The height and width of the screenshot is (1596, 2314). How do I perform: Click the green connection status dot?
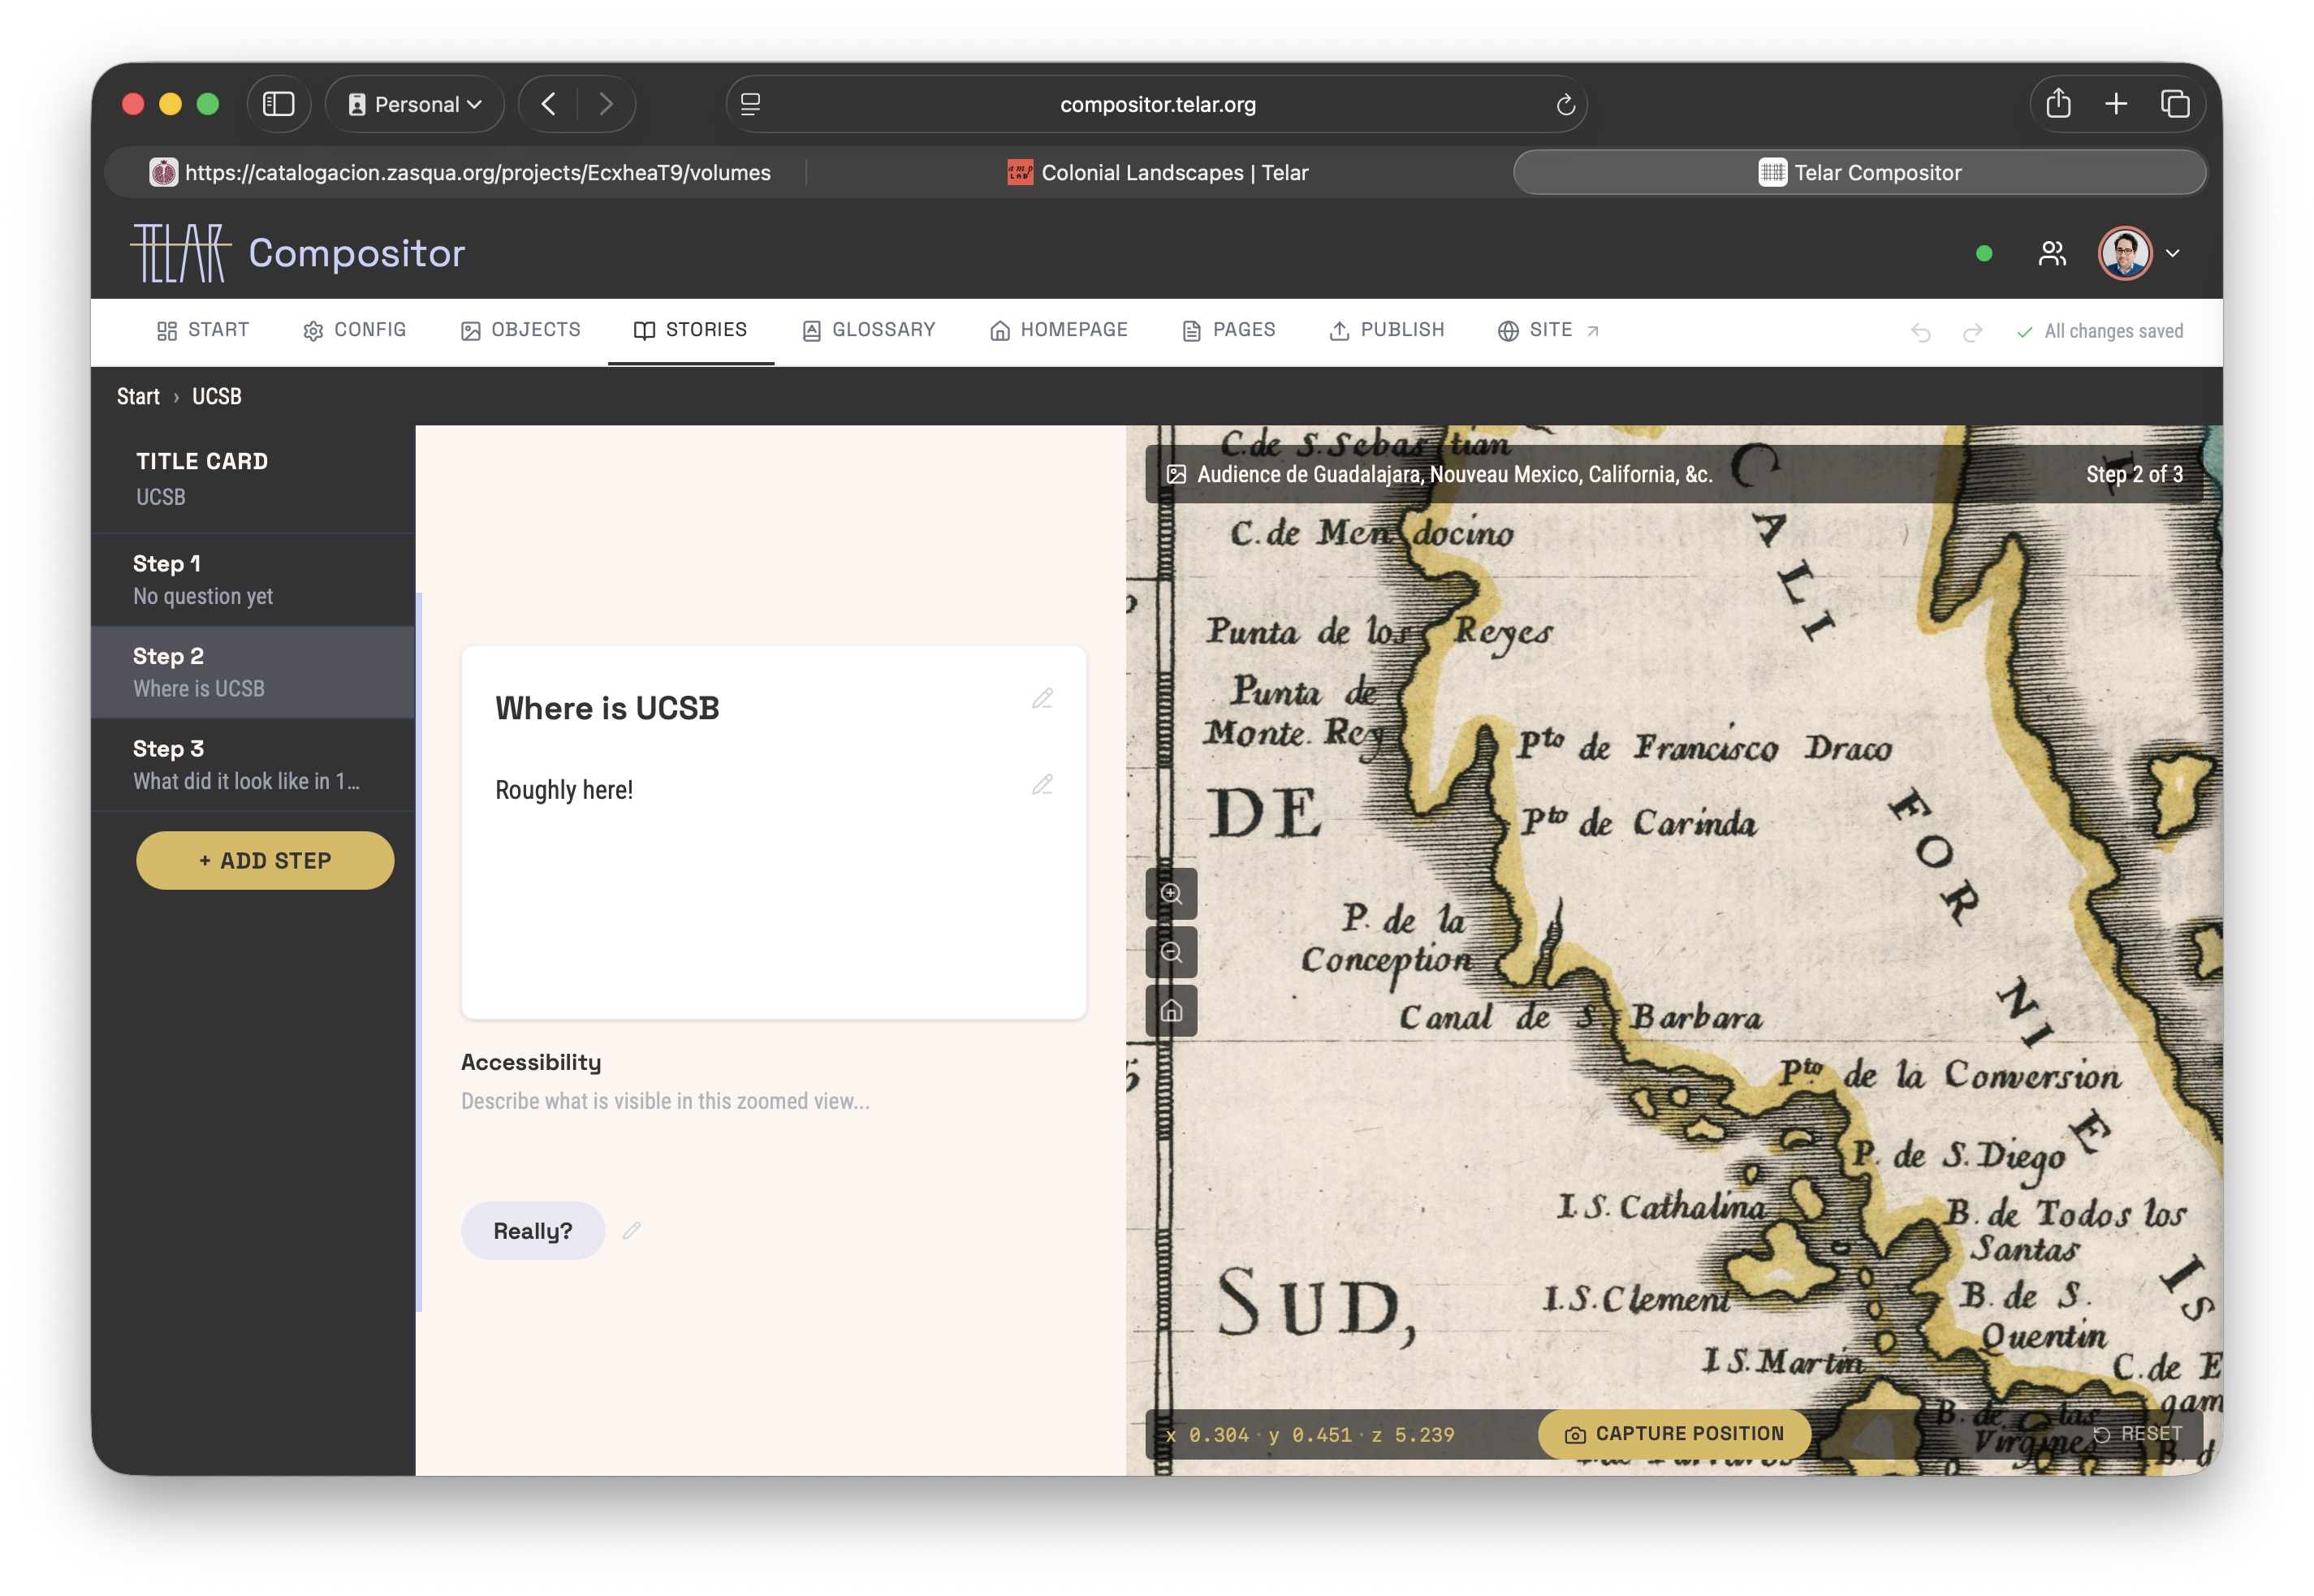1984,253
